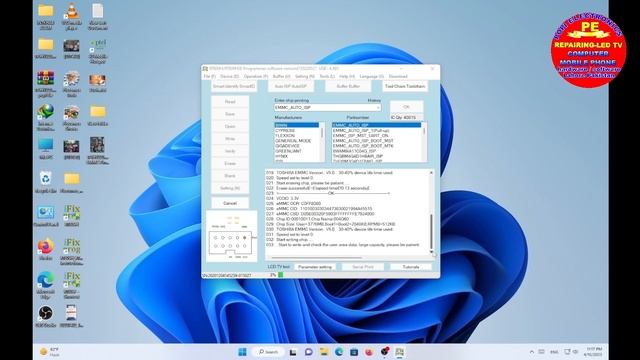This screenshot has height=360, width=640.
Task: Open the blank document file desktop icon
Action: coord(98,16)
